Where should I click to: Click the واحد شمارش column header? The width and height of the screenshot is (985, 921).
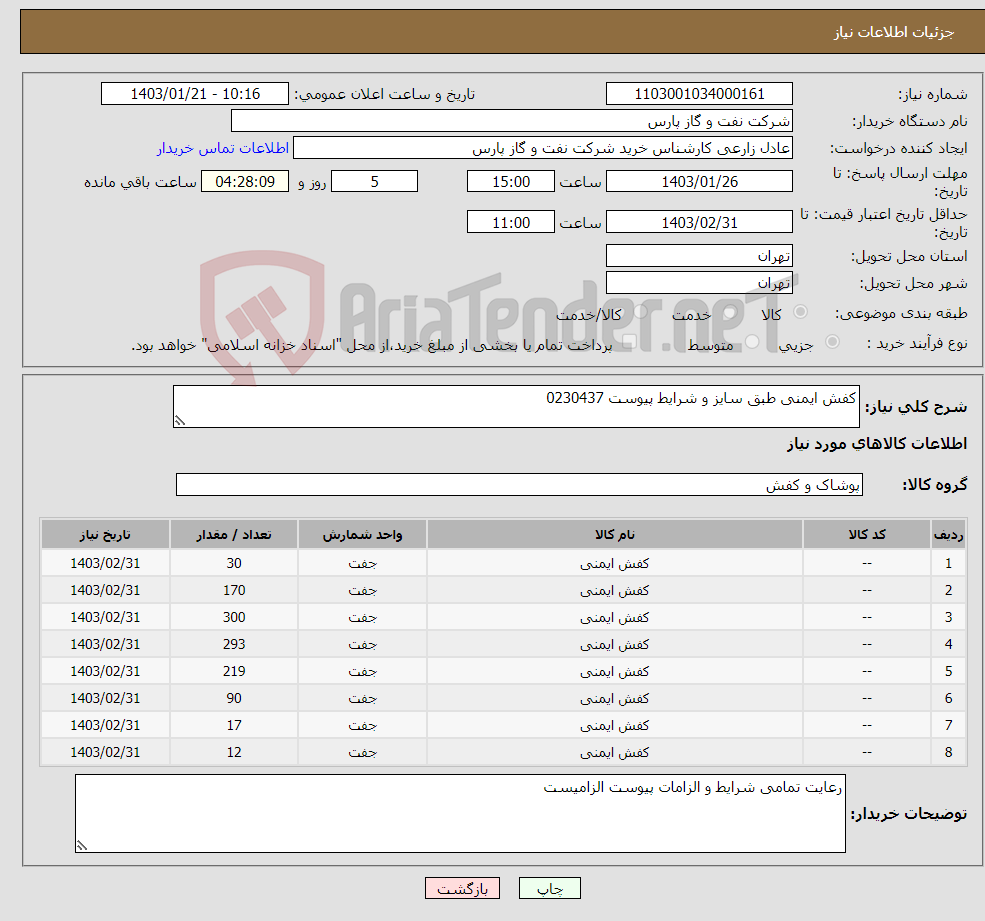pos(362,535)
